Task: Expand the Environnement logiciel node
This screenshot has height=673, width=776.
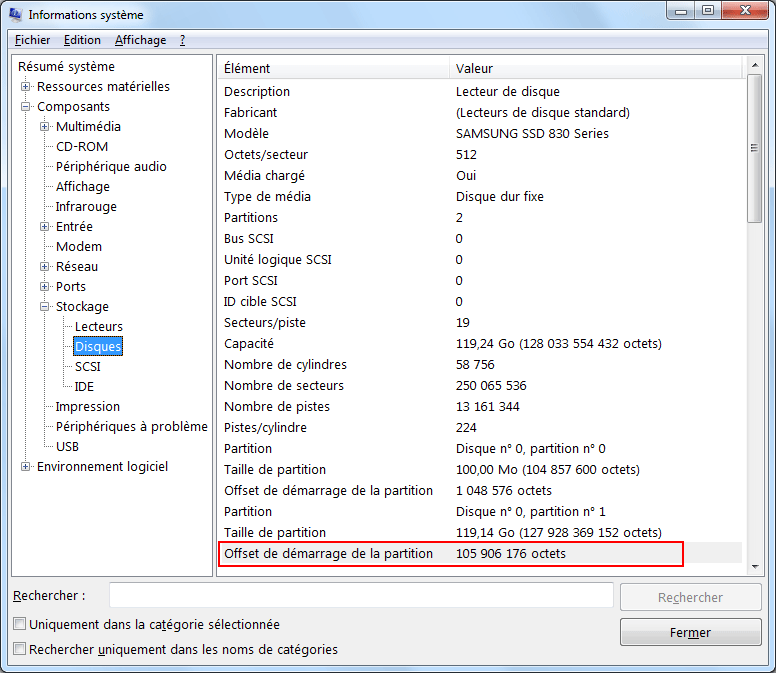Action: tap(26, 467)
